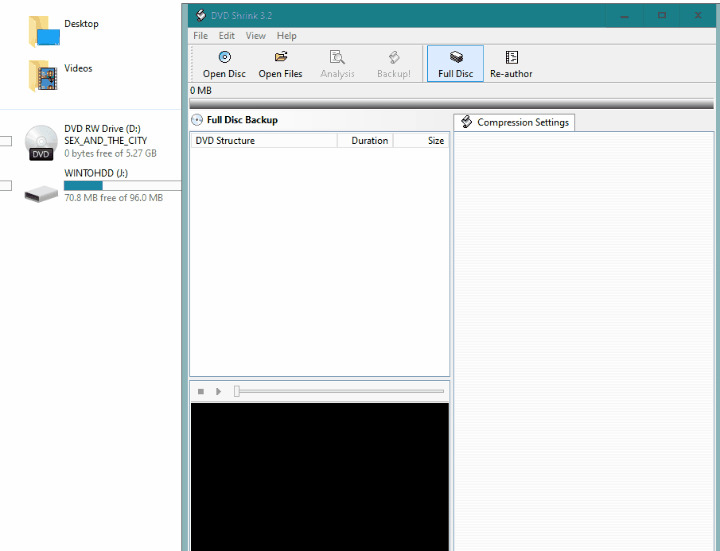The height and width of the screenshot is (551, 720).
Task: Click the DVD Structure column header
Action: pos(225,141)
